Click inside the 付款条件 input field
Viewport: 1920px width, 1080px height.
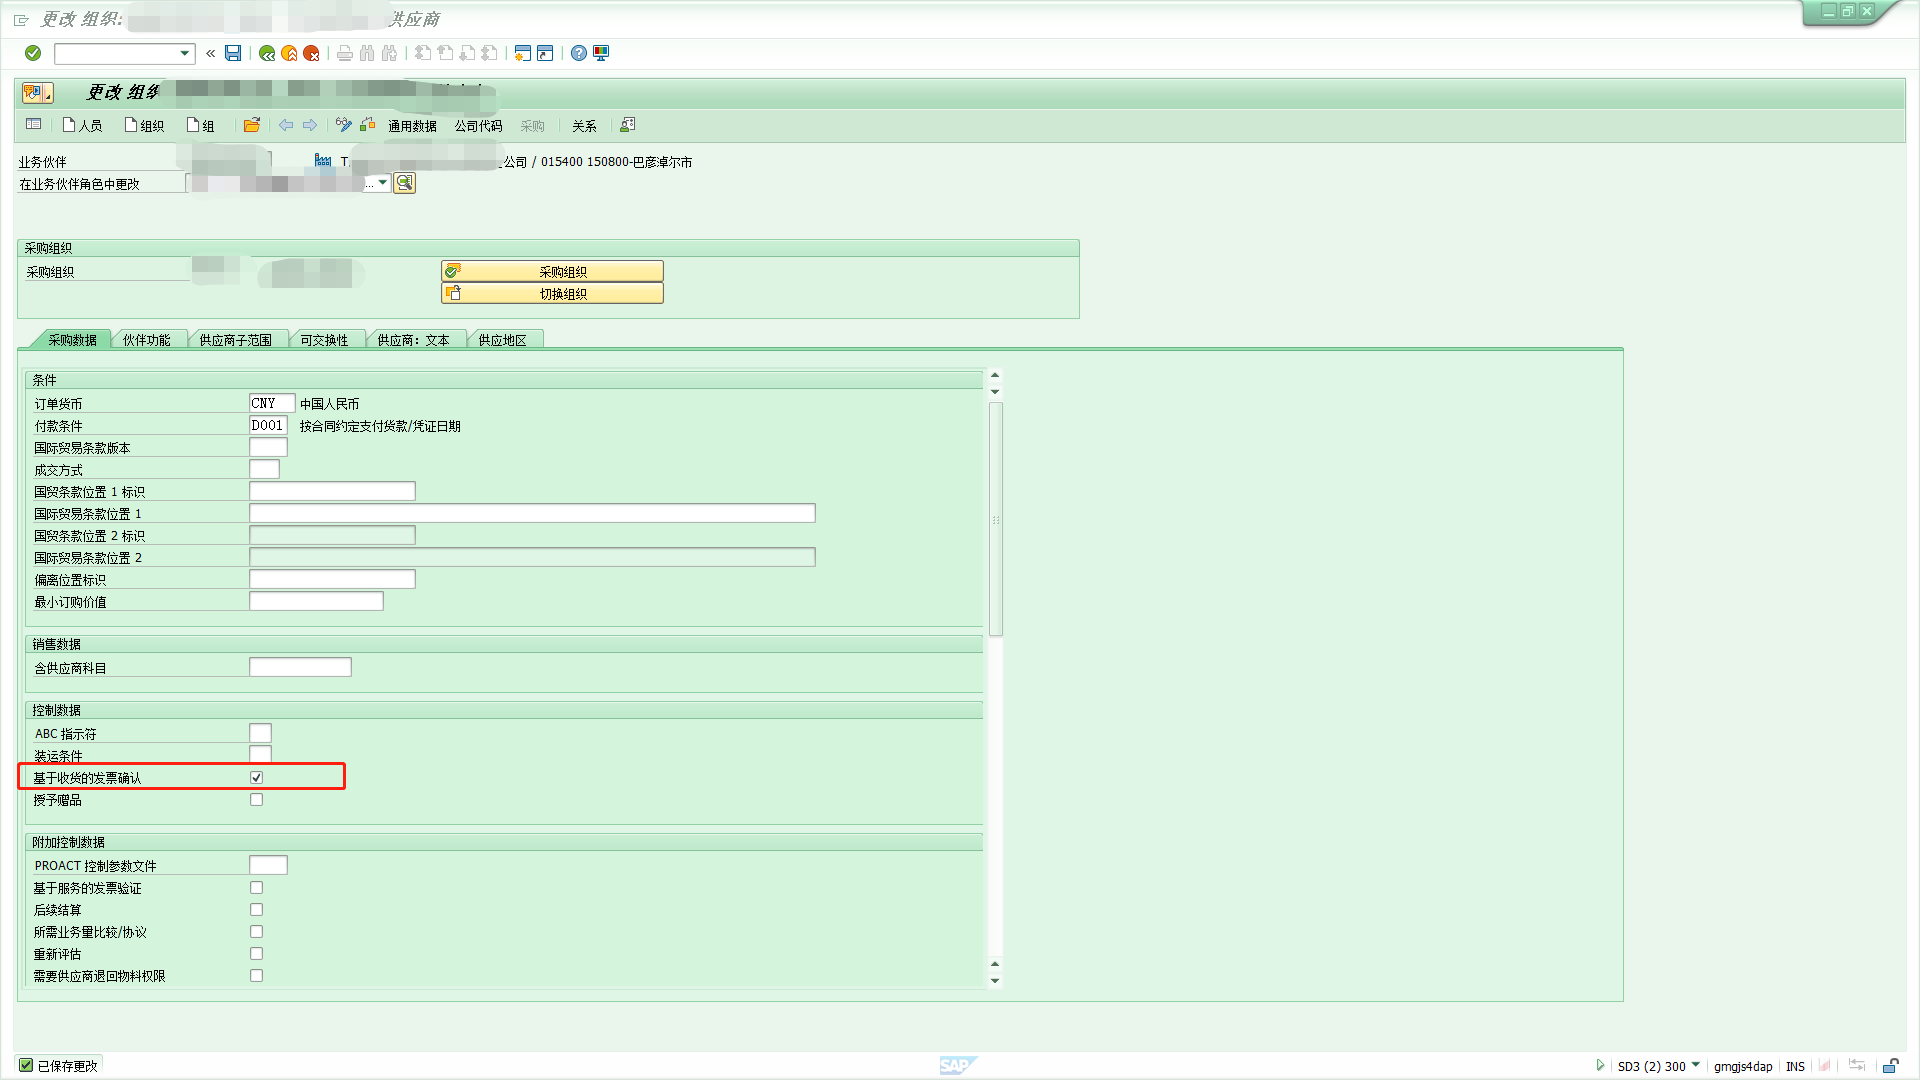click(268, 425)
